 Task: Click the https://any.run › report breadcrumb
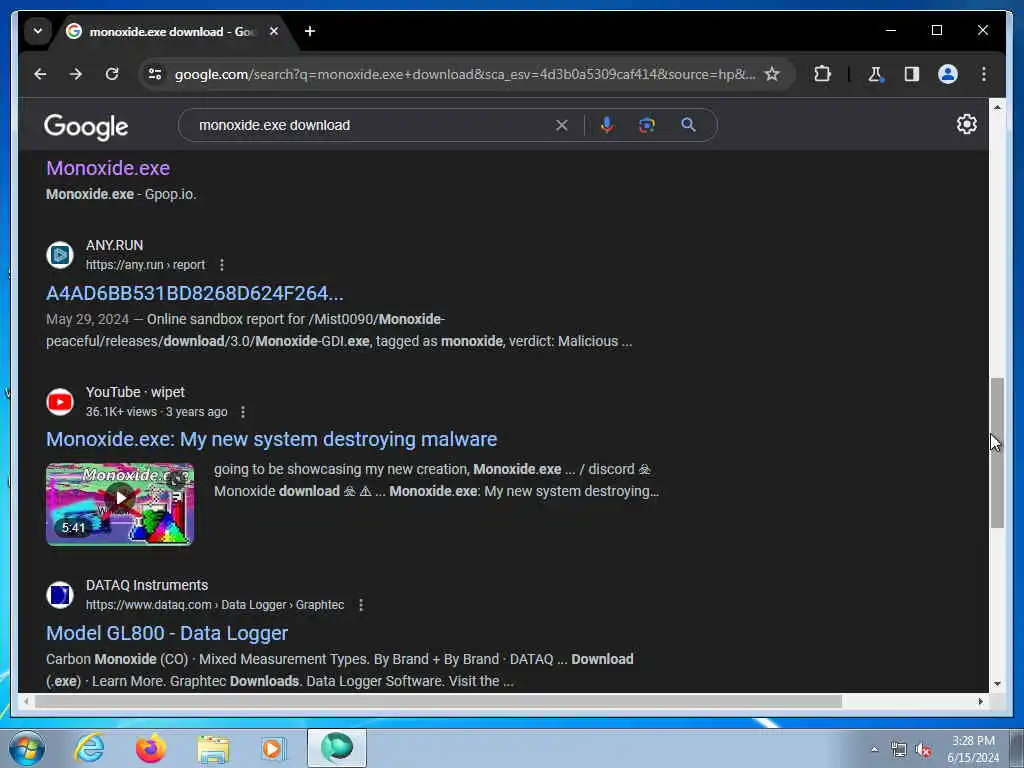(146, 264)
